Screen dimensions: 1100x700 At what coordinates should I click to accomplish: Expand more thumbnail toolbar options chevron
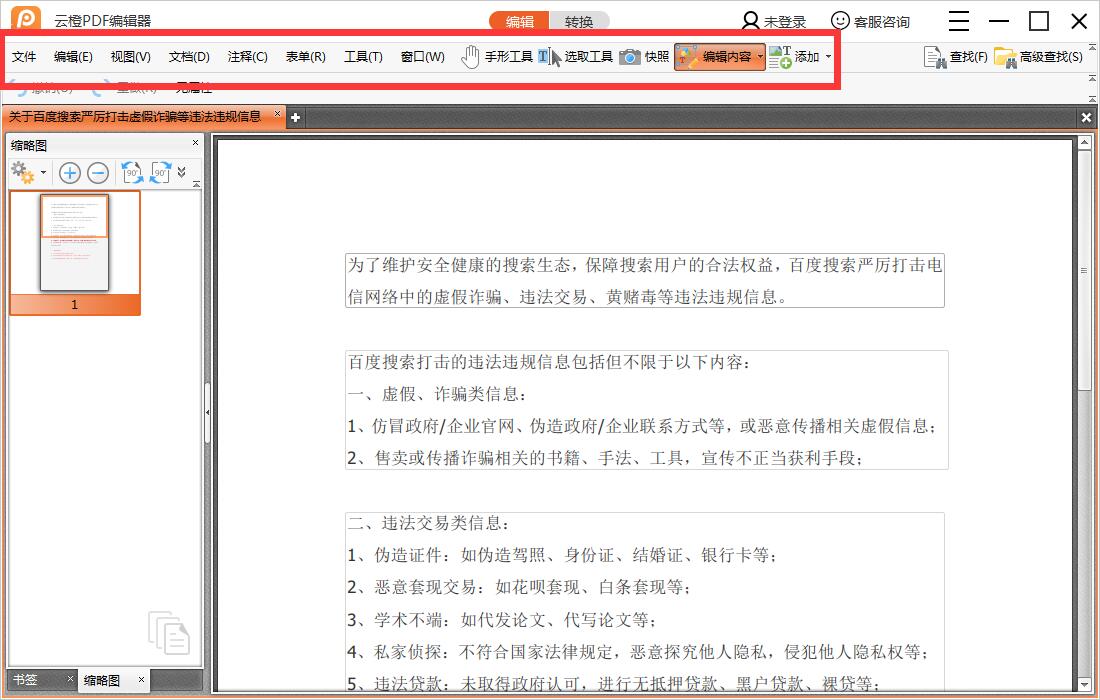(182, 172)
